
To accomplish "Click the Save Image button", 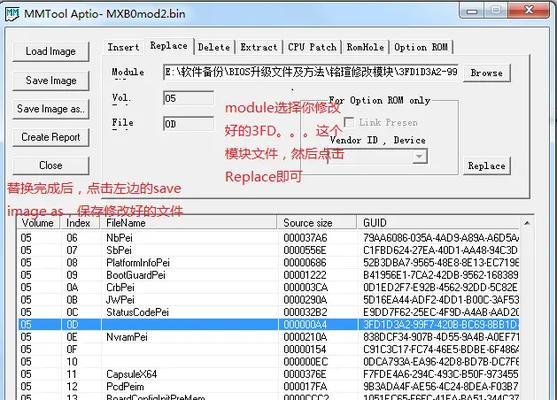I will 50,81.
